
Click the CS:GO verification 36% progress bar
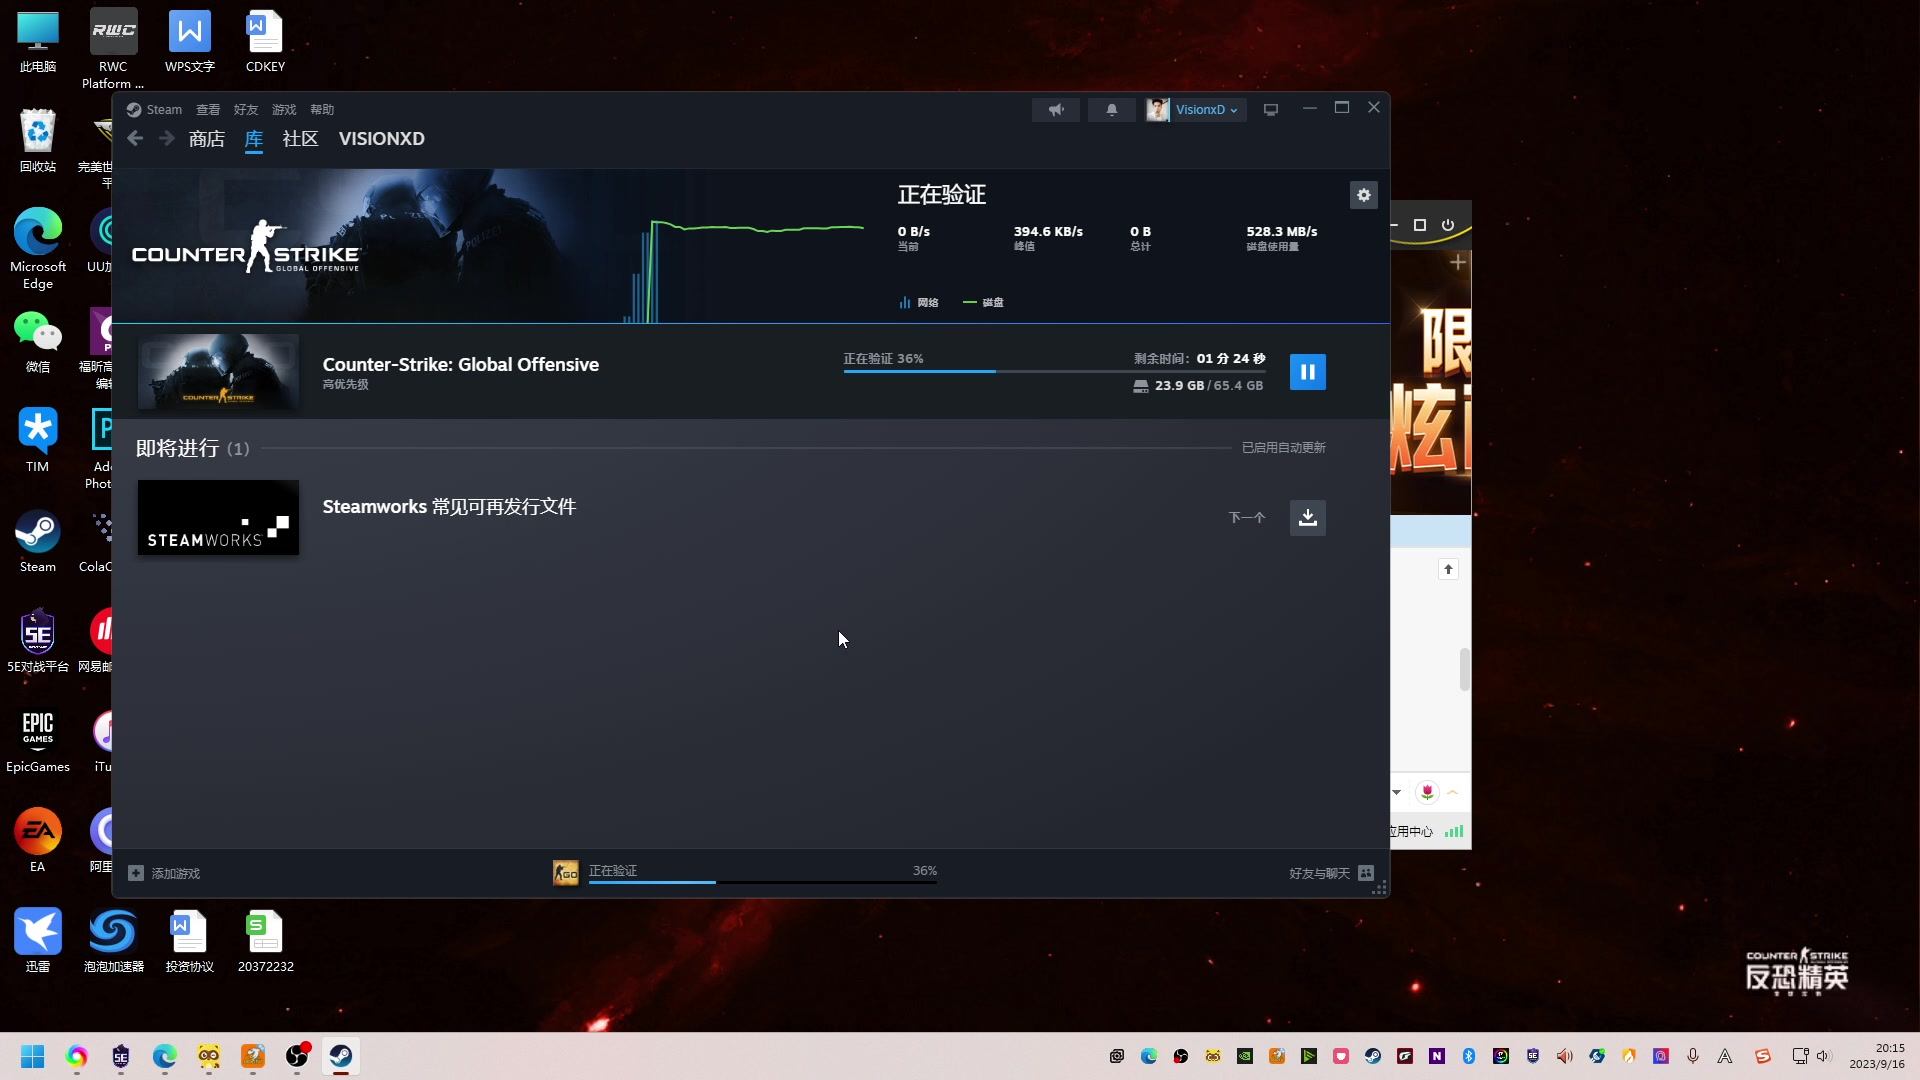pyautogui.click(x=1053, y=371)
